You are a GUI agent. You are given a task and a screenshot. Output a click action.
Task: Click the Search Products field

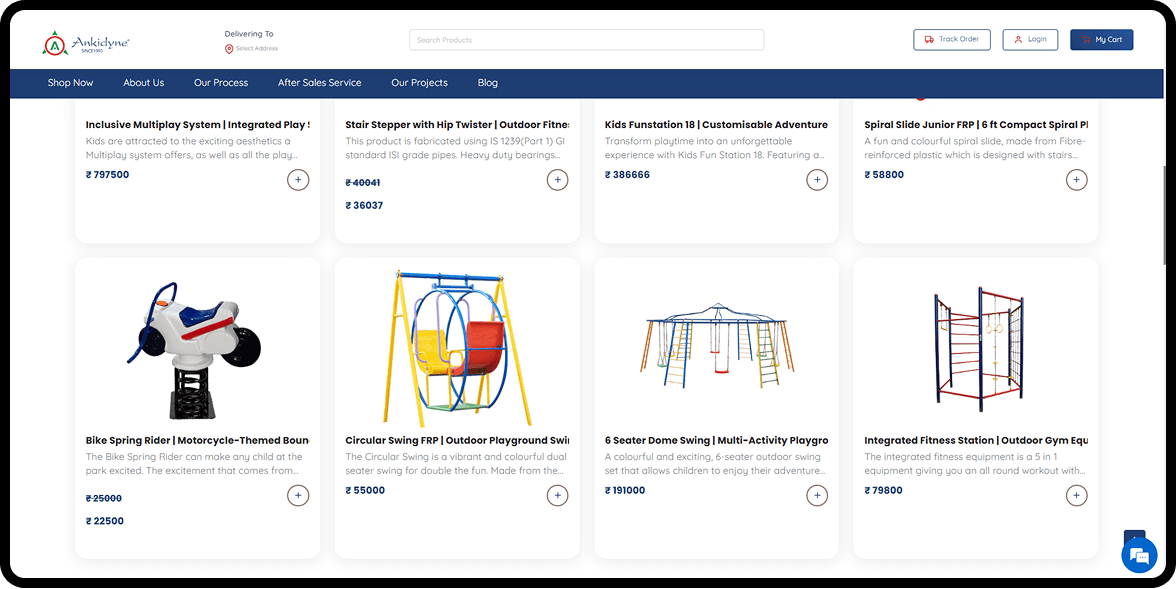pyautogui.click(x=586, y=40)
